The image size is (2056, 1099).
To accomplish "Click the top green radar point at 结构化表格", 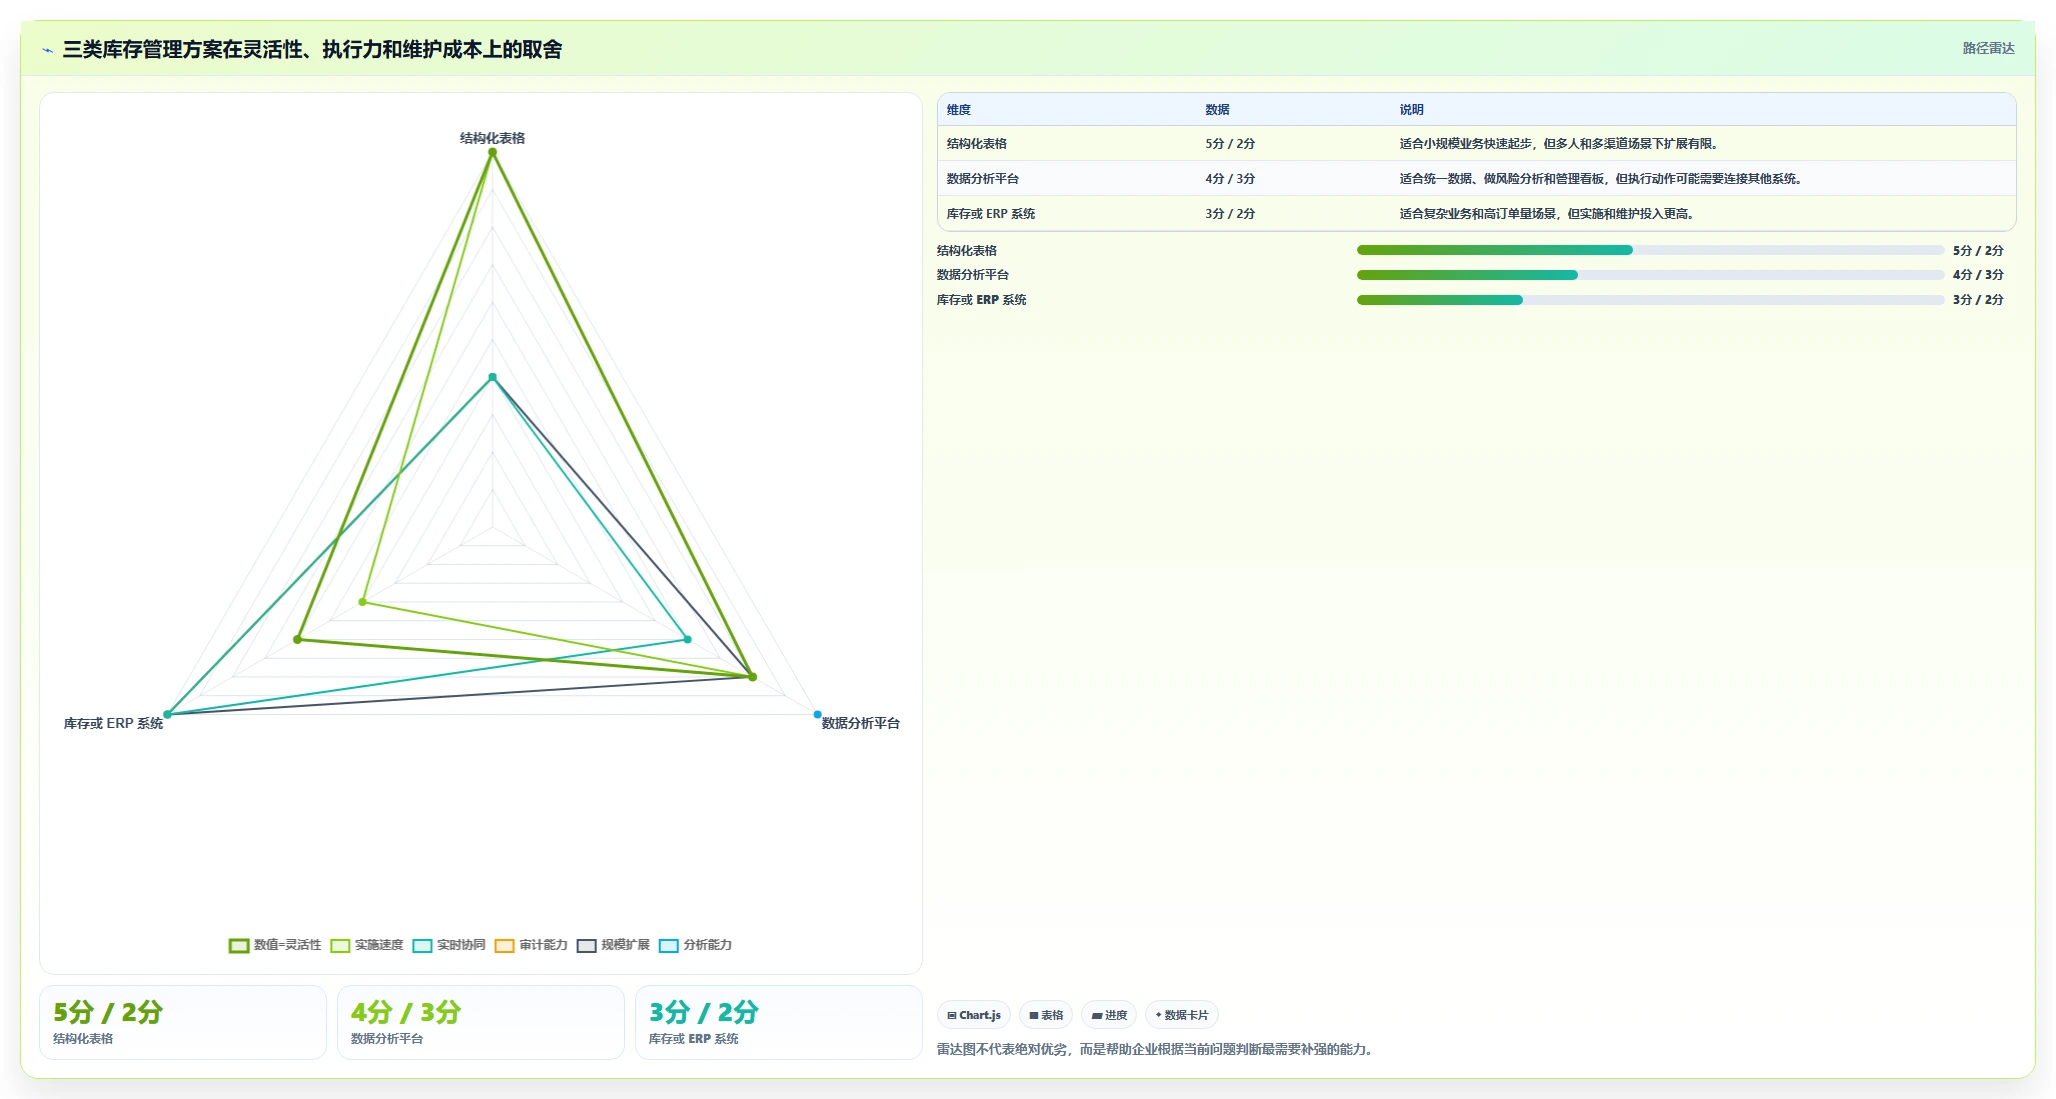I will [492, 152].
